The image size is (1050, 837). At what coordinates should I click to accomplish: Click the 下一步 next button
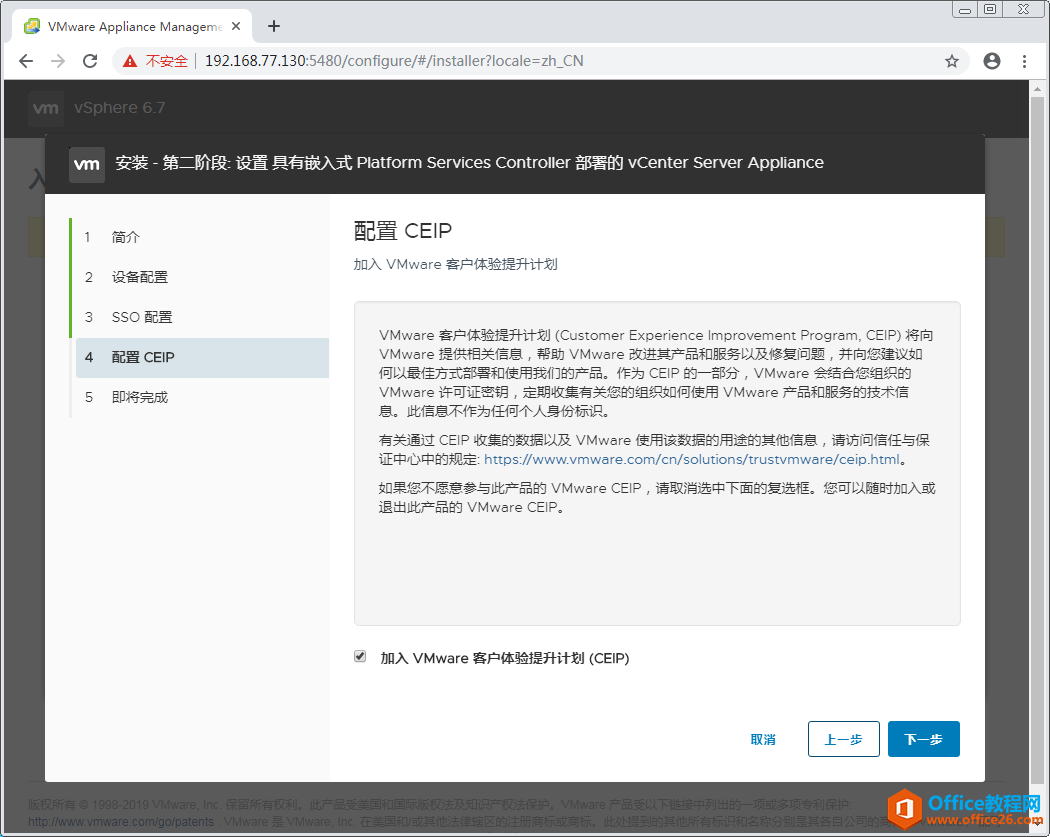point(923,739)
